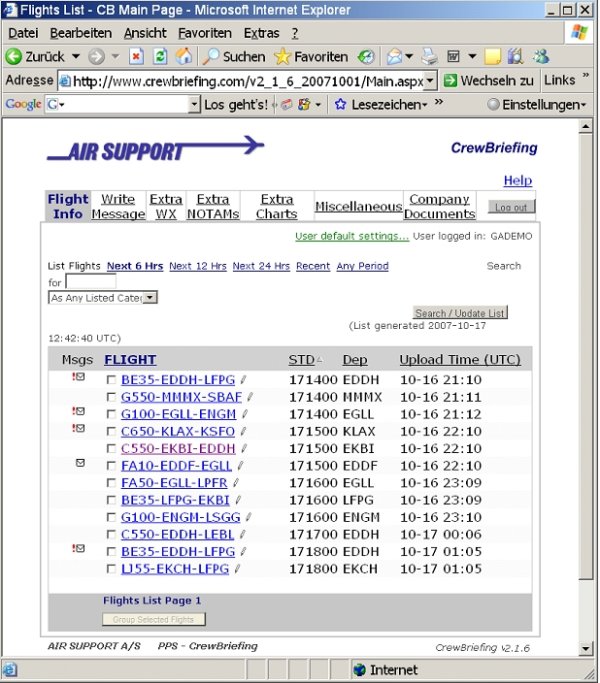Click the 'for' flight filter input field
The height and width of the screenshot is (683, 600).
91,282
